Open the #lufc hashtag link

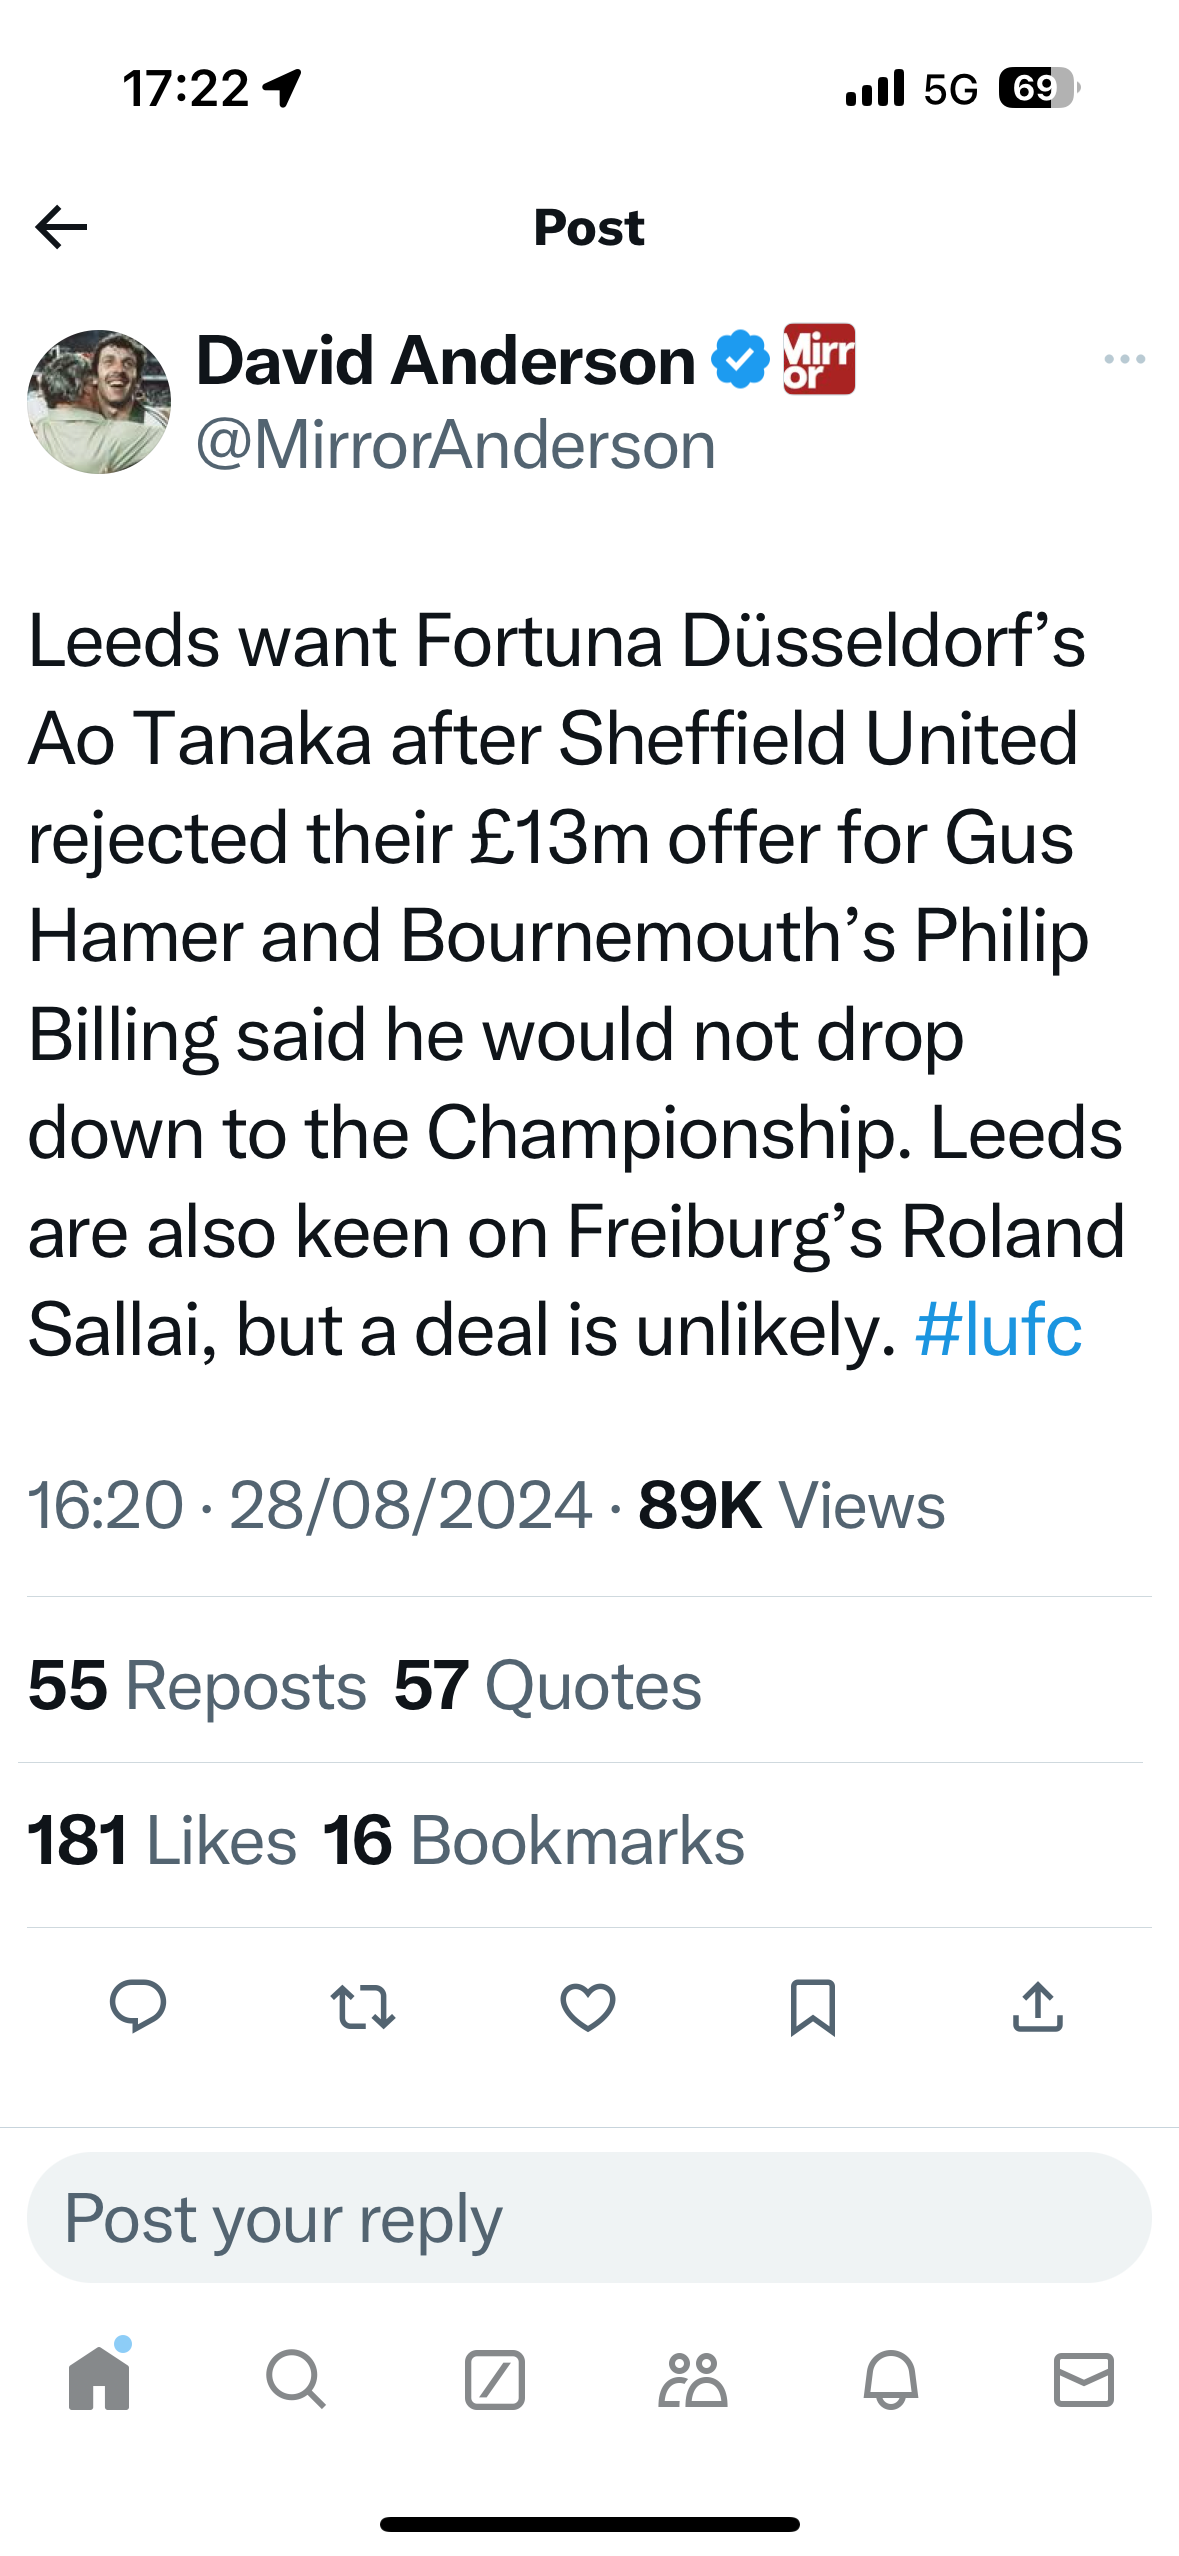[998, 1330]
